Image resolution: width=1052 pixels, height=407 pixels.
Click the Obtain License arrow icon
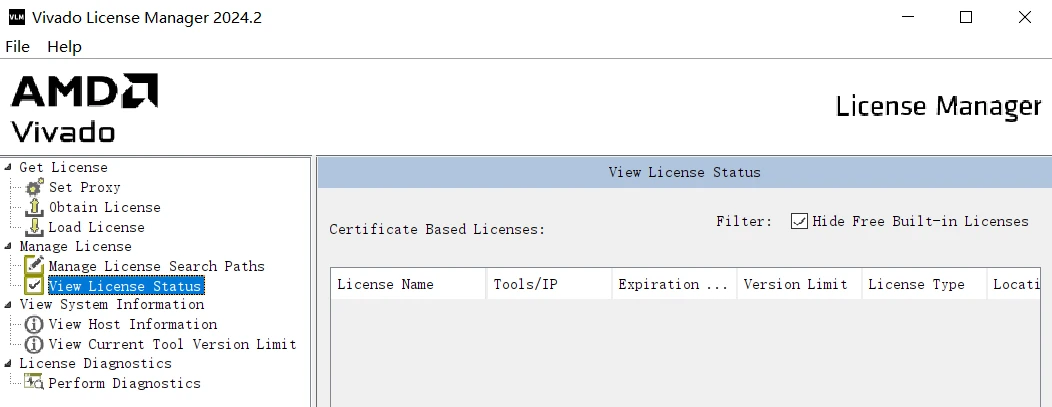coord(35,207)
